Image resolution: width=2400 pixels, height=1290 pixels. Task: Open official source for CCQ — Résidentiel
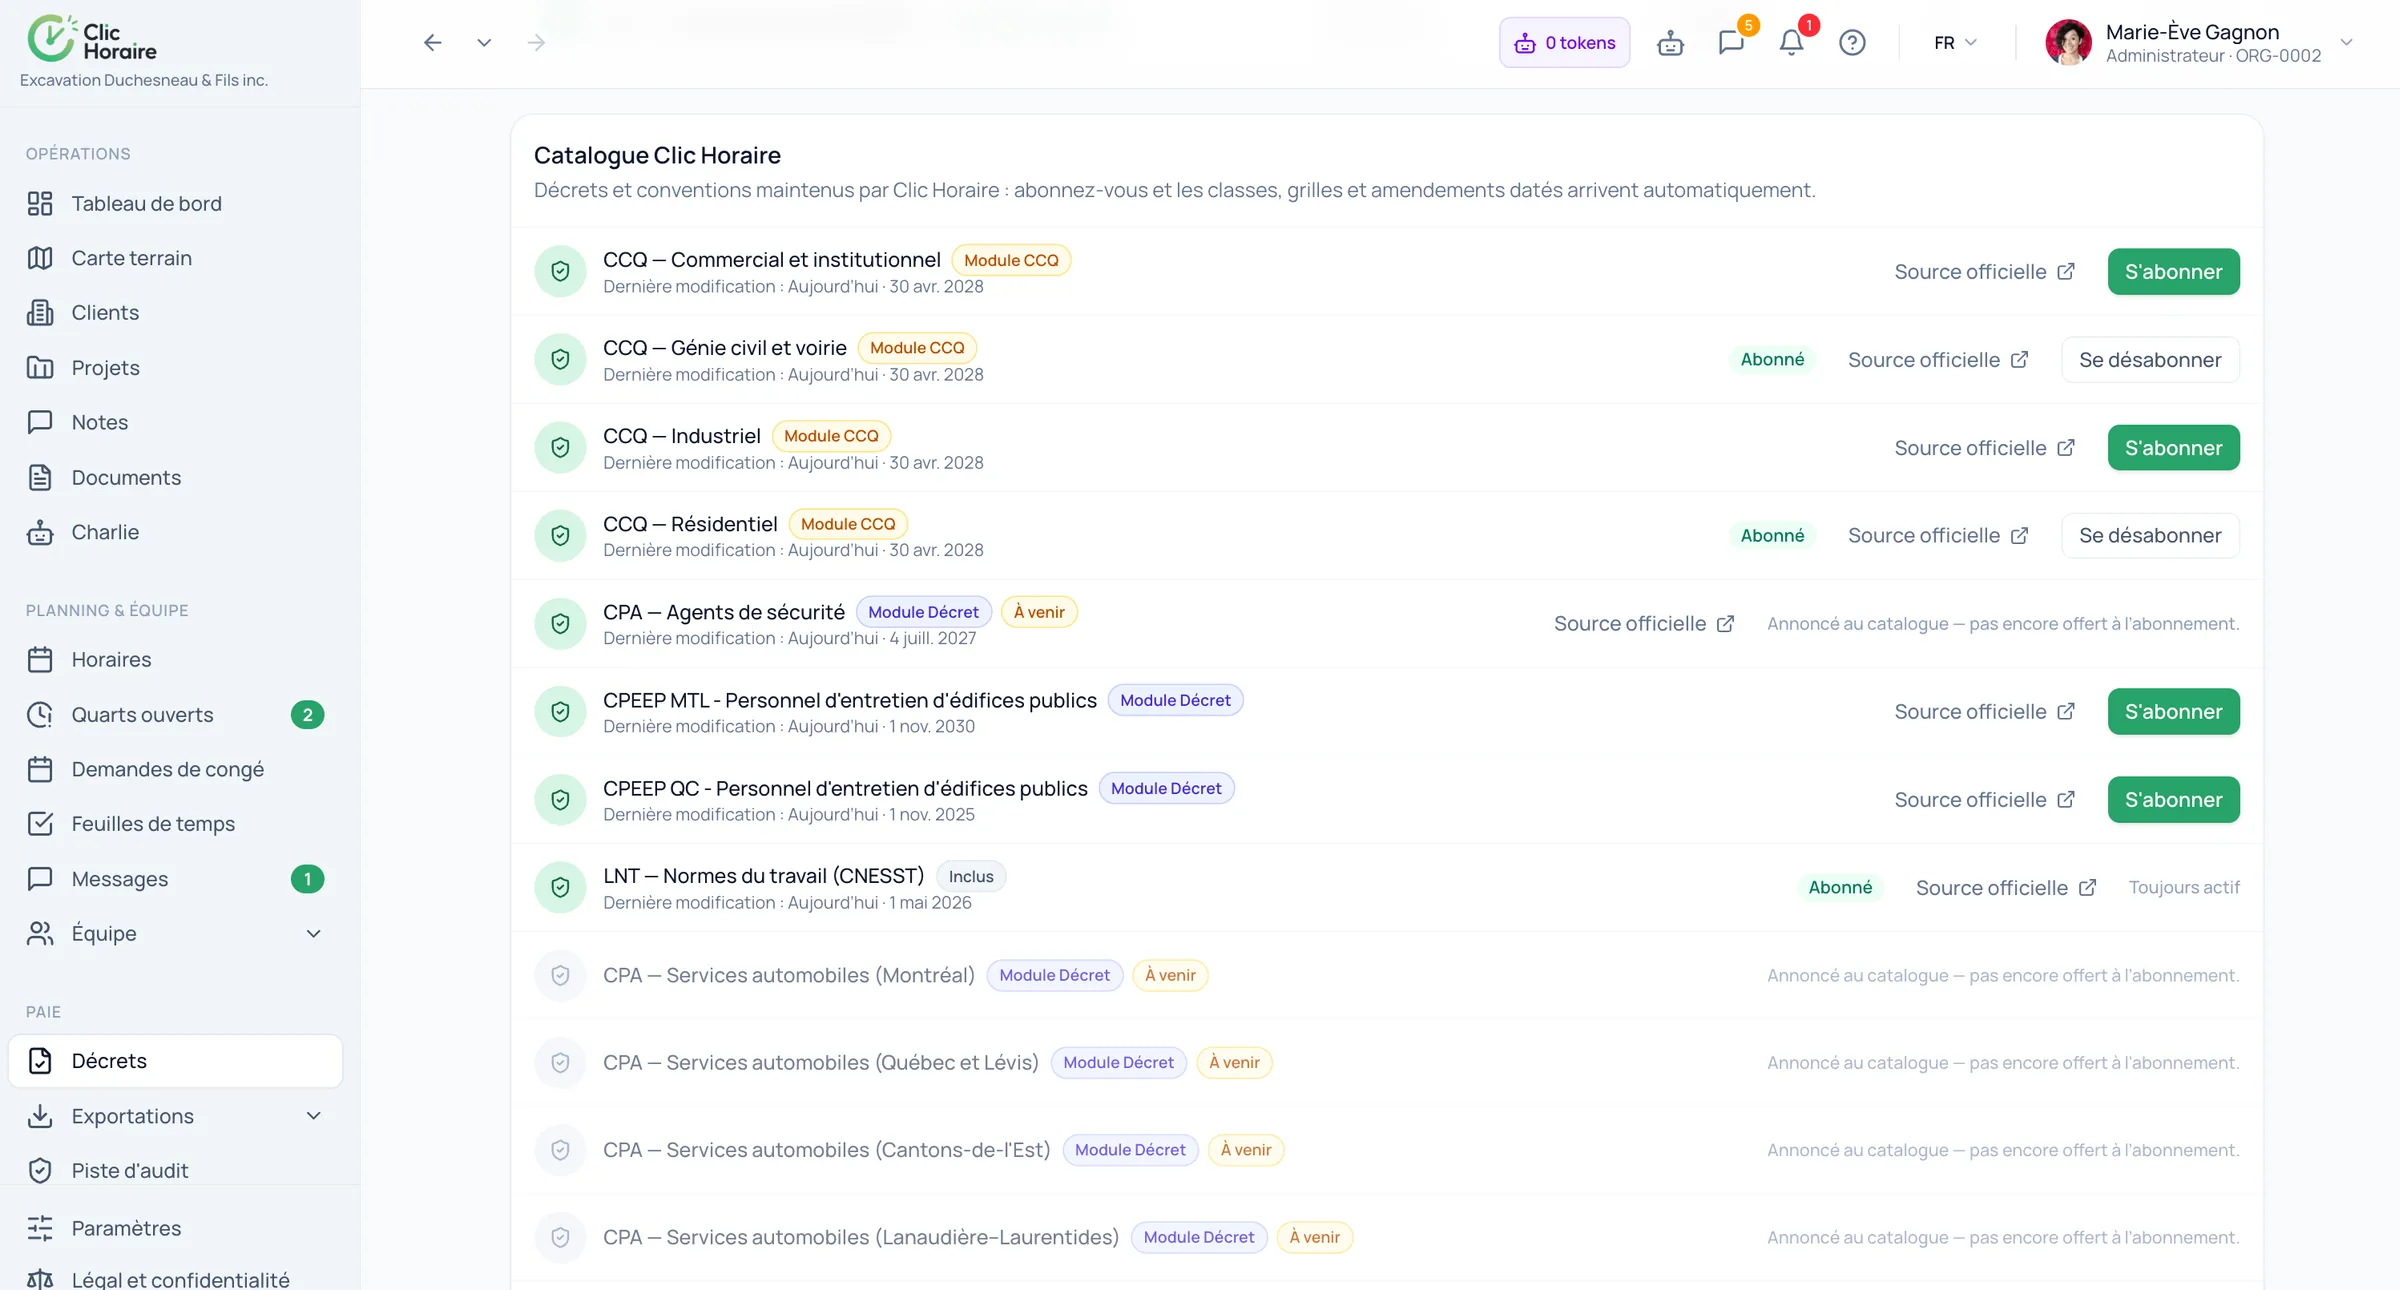pyautogui.click(x=1937, y=536)
